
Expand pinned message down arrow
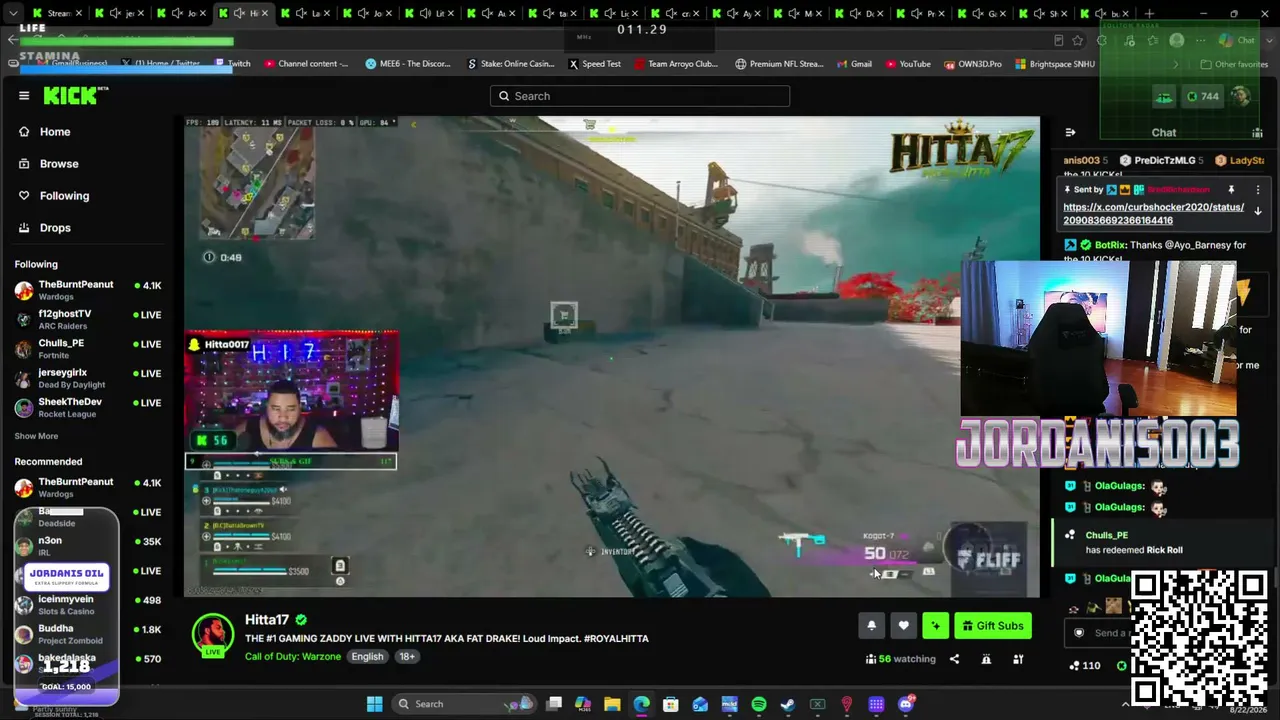click(1258, 211)
